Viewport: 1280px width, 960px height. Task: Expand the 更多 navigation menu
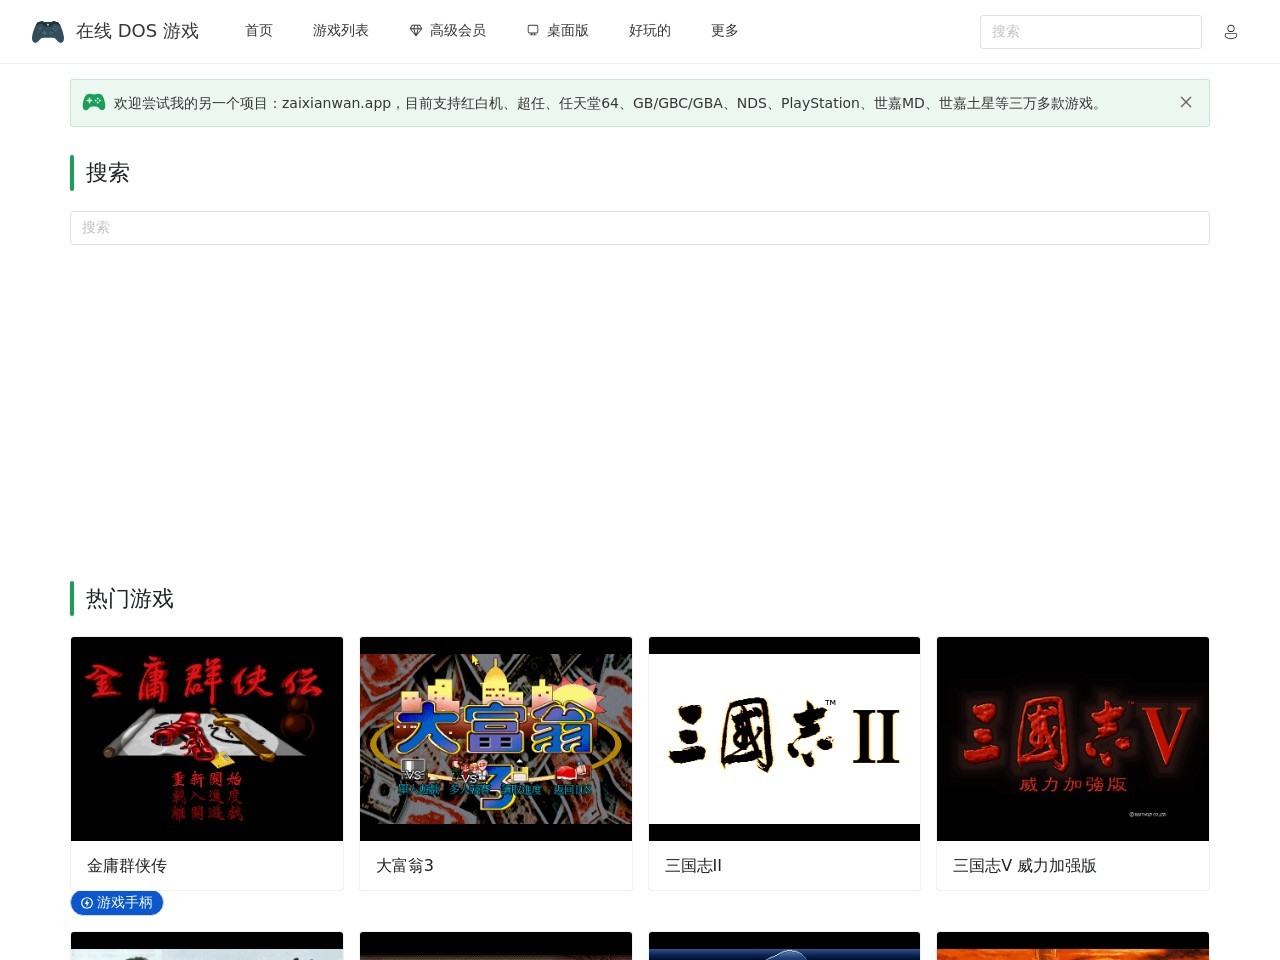tap(725, 31)
